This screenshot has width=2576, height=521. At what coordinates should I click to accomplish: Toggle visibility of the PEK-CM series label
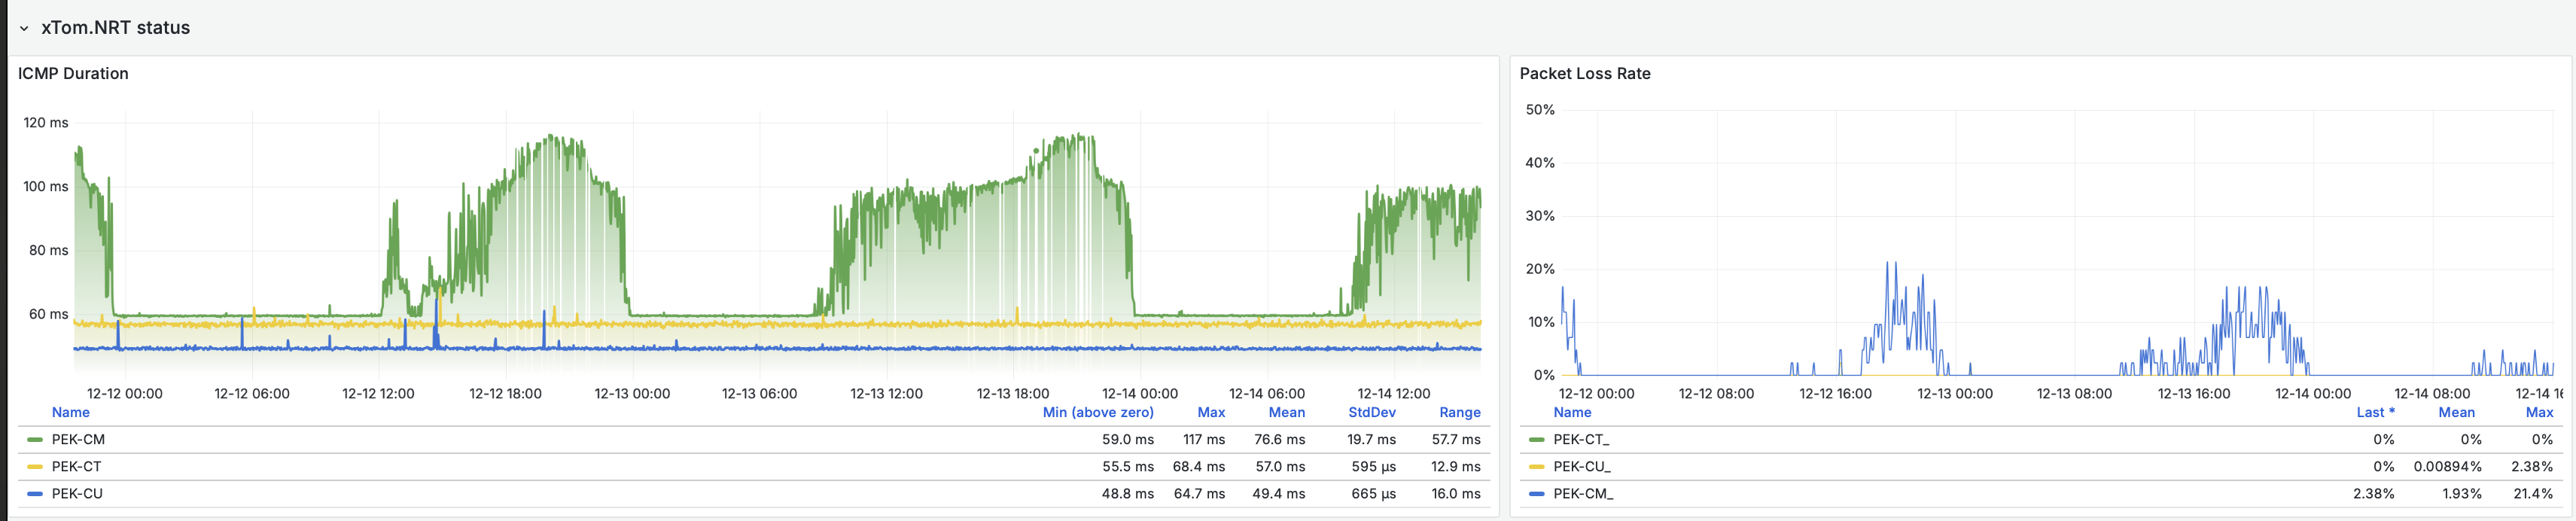pos(78,439)
